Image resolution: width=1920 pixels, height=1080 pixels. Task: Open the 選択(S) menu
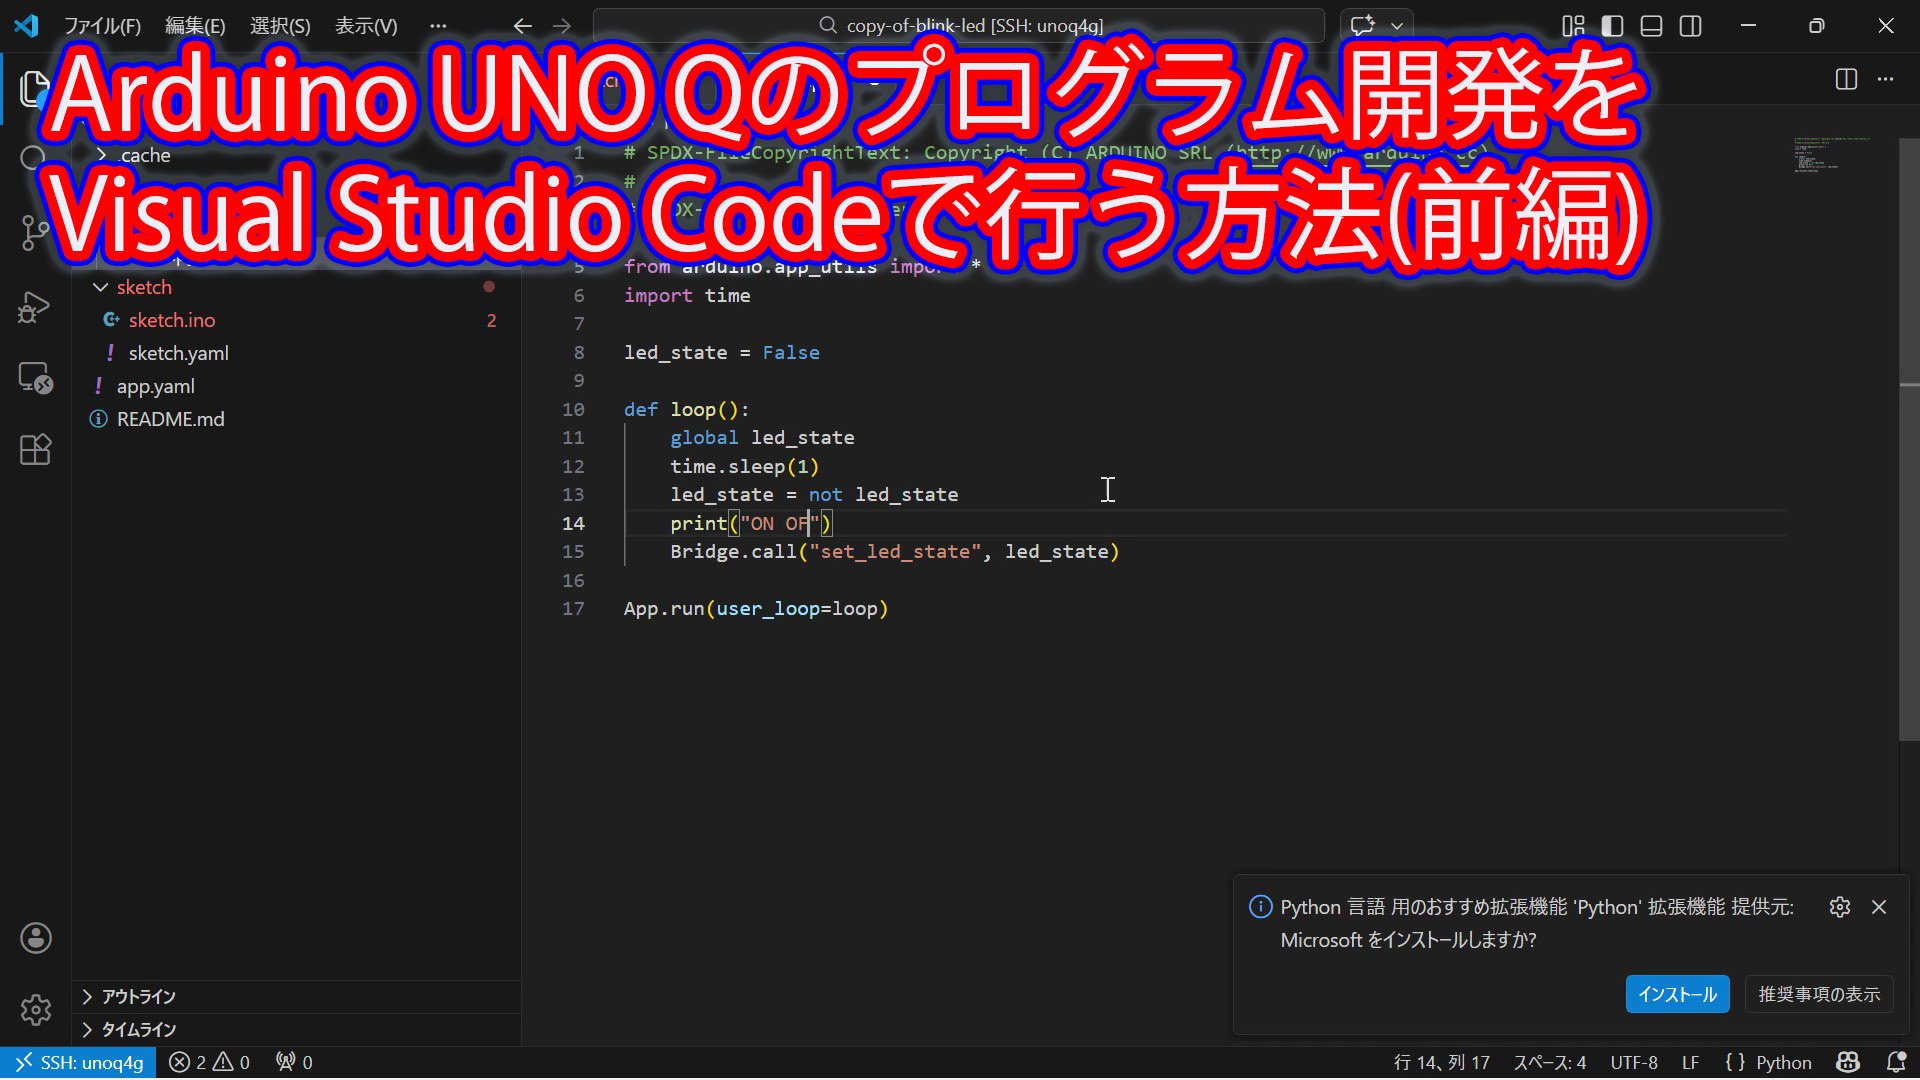coord(280,26)
